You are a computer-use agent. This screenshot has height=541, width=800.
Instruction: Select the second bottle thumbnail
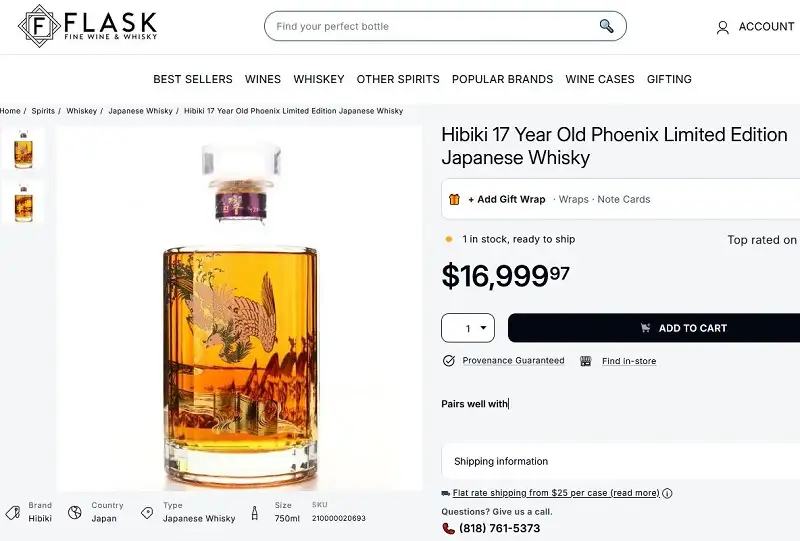click(x=22, y=202)
